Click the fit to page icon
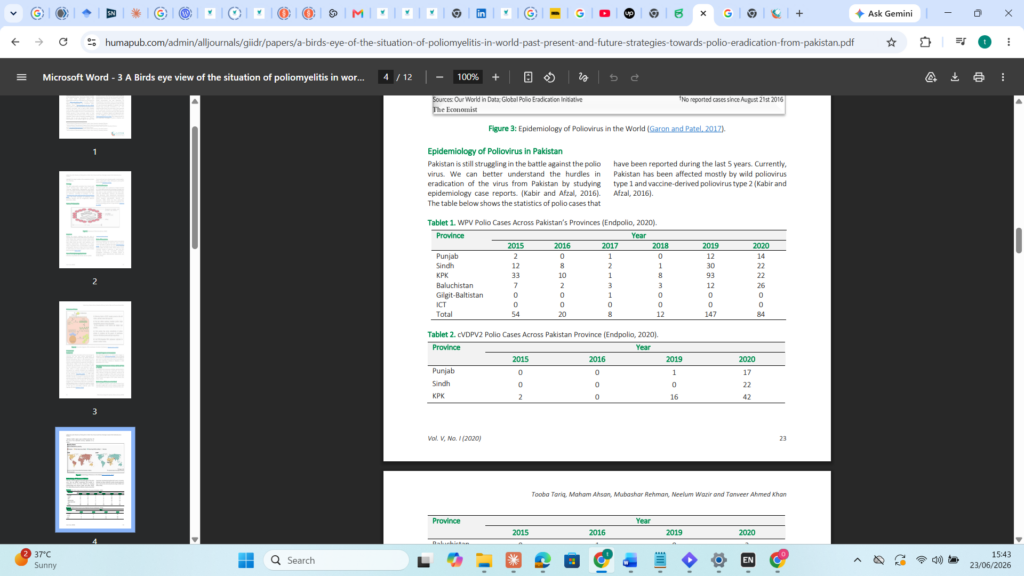Viewport: 1024px width, 576px height. pyautogui.click(x=528, y=77)
